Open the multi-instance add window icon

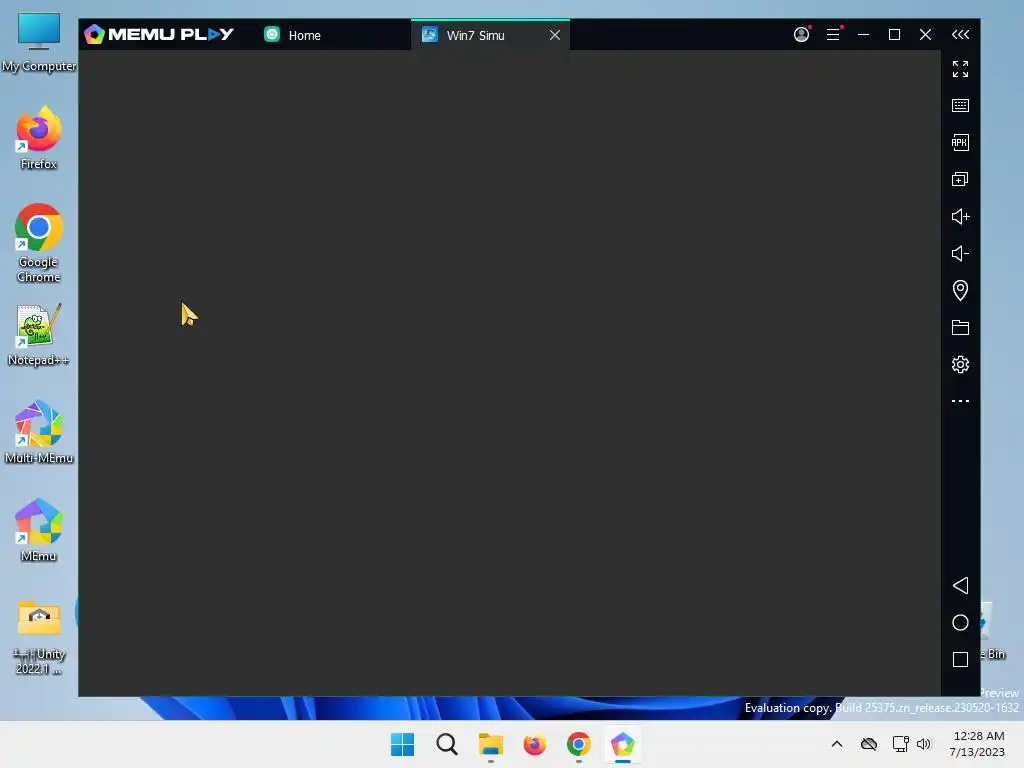click(960, 179)
